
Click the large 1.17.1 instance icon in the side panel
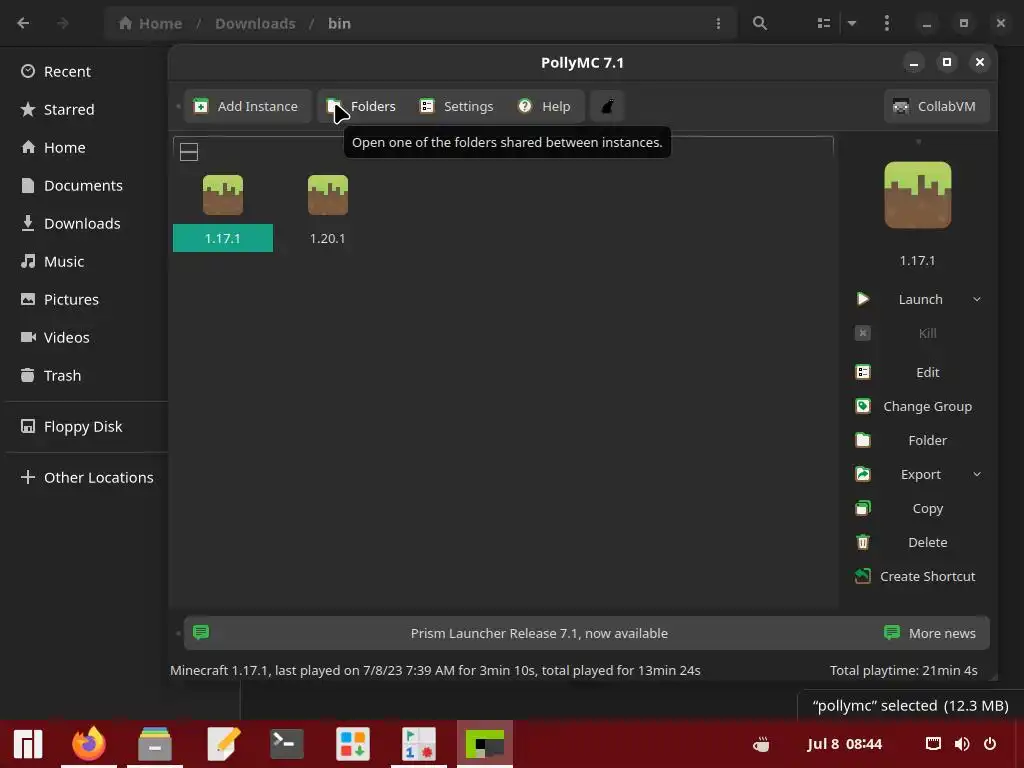[918, 195]
